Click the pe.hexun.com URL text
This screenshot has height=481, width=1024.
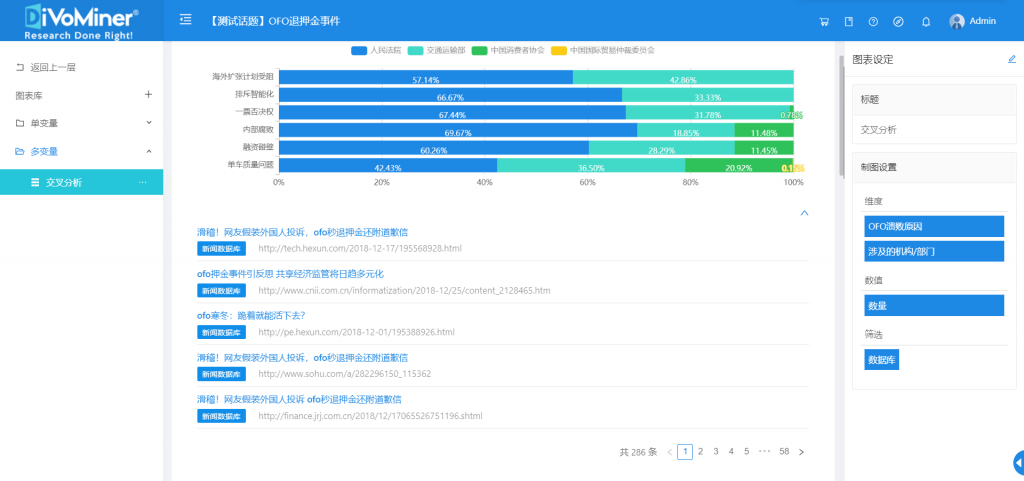coord(356,332)
